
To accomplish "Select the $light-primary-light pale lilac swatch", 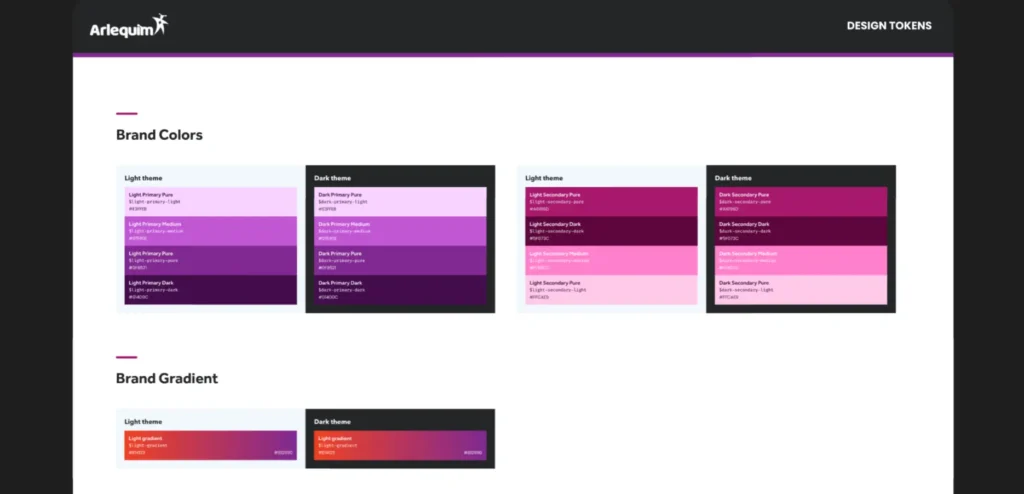I will (x=210, y=202).
